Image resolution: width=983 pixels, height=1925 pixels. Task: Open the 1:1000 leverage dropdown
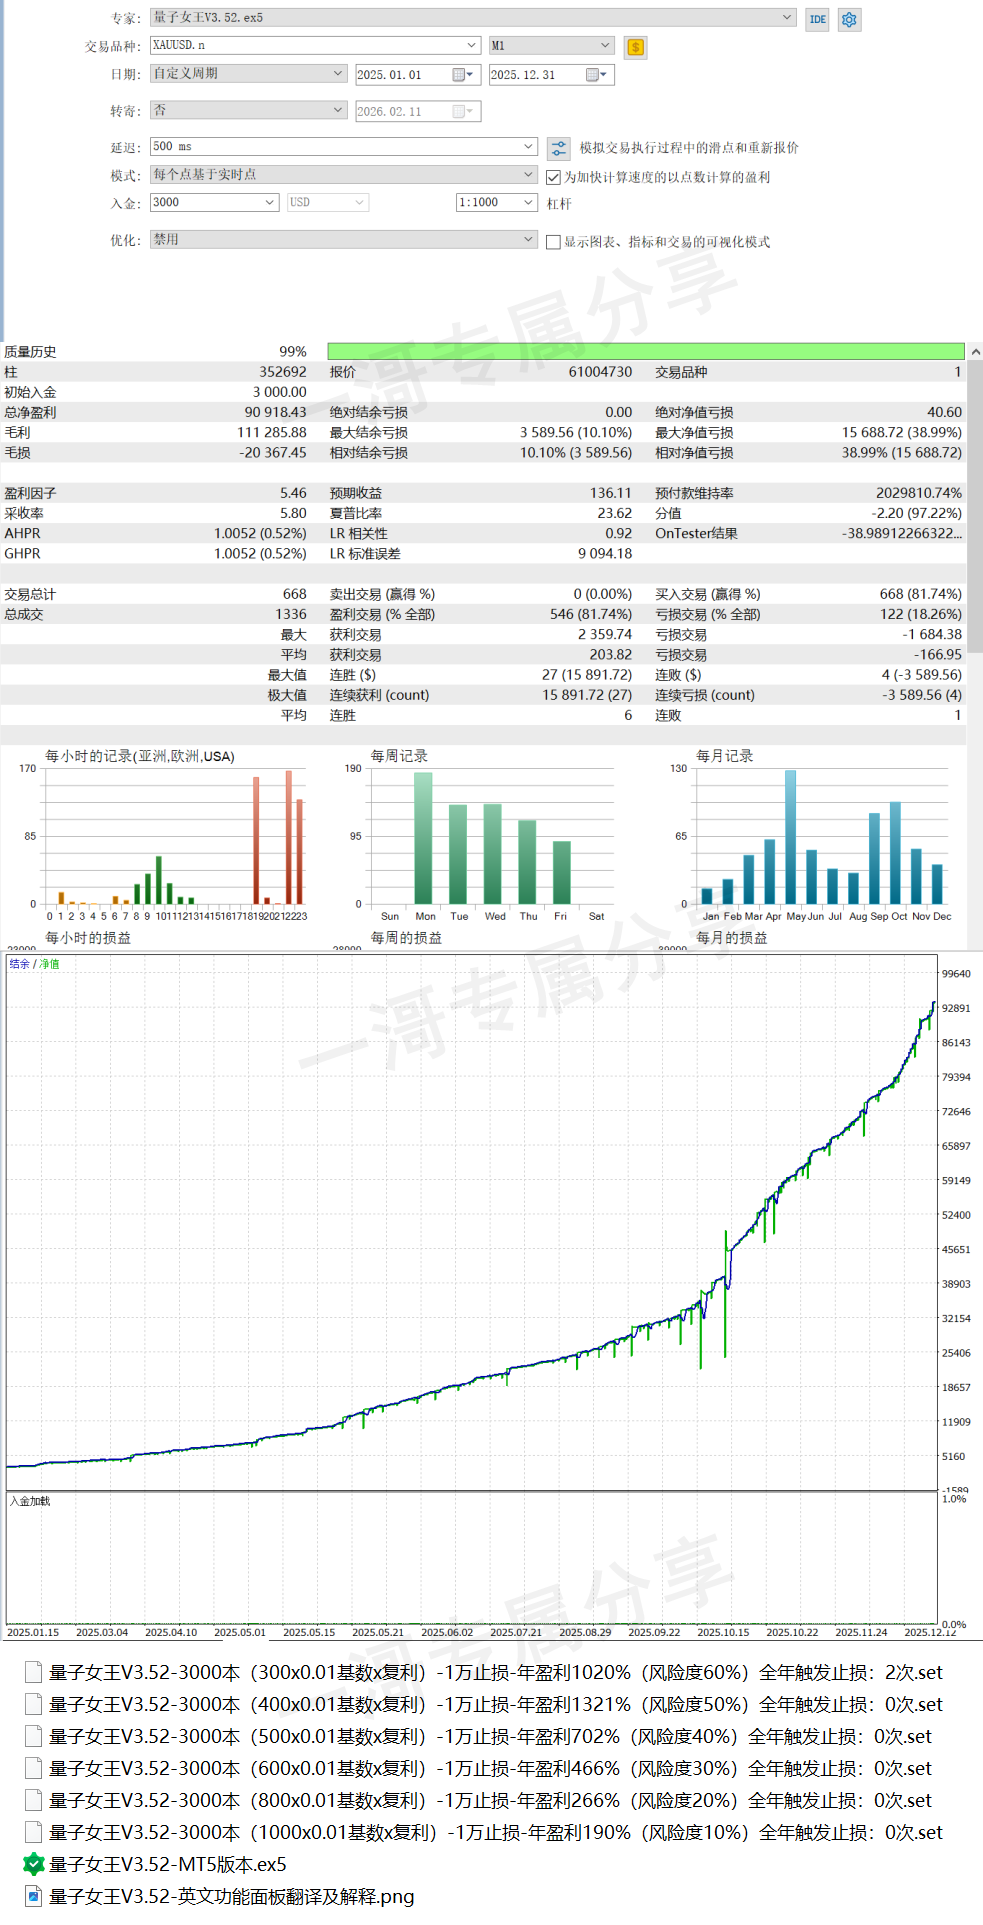pos(528,202)
